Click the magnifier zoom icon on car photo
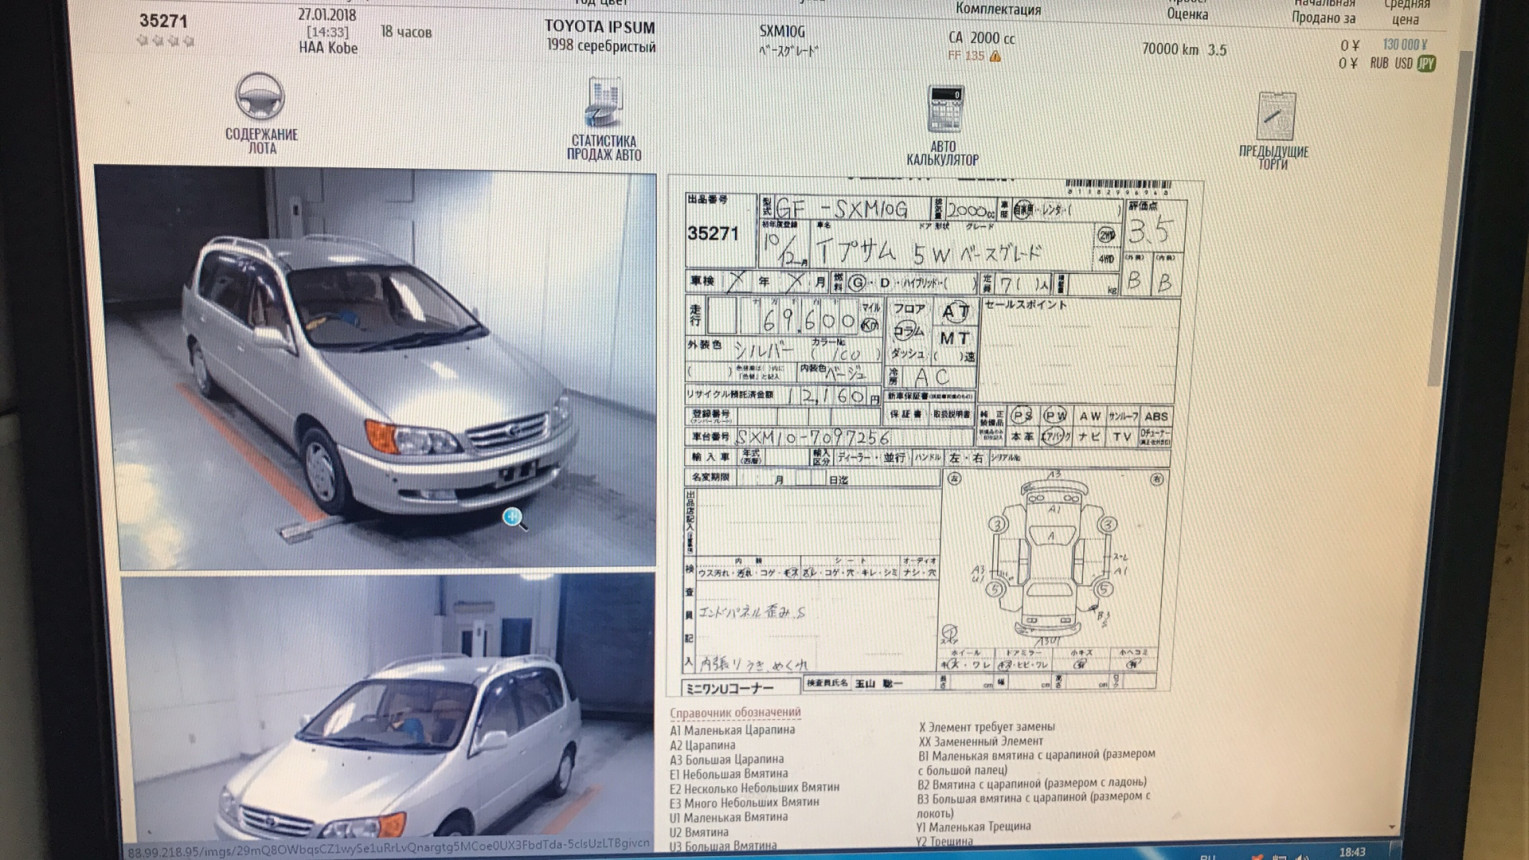The image size is (1529, 860). pos(513,517)
